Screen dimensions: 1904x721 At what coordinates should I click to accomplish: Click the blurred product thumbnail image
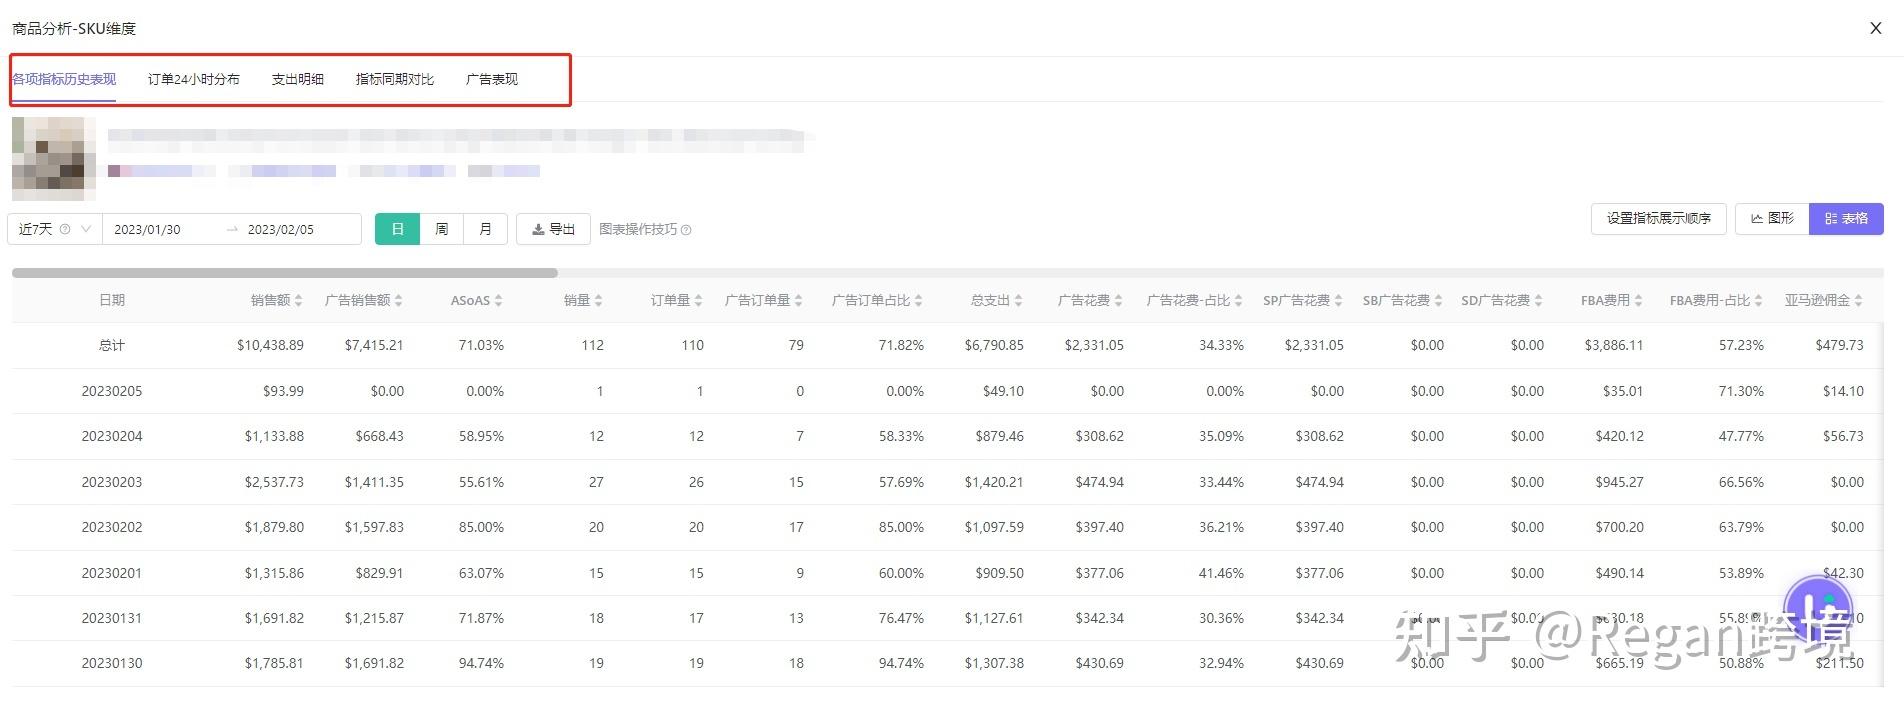coord(54,158)
